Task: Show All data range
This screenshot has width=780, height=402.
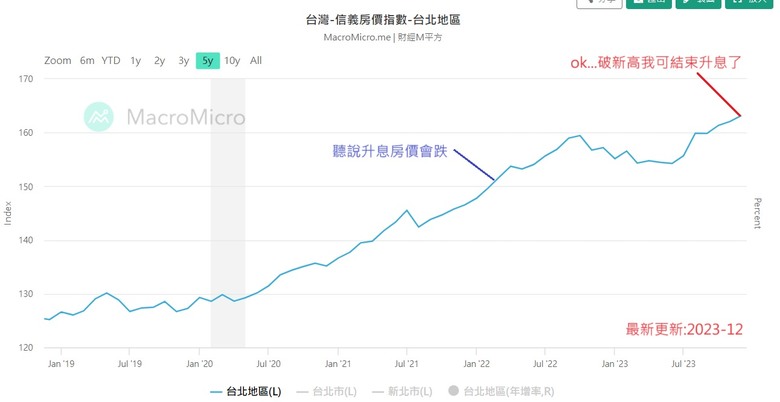Action: [x=256, y=61]
